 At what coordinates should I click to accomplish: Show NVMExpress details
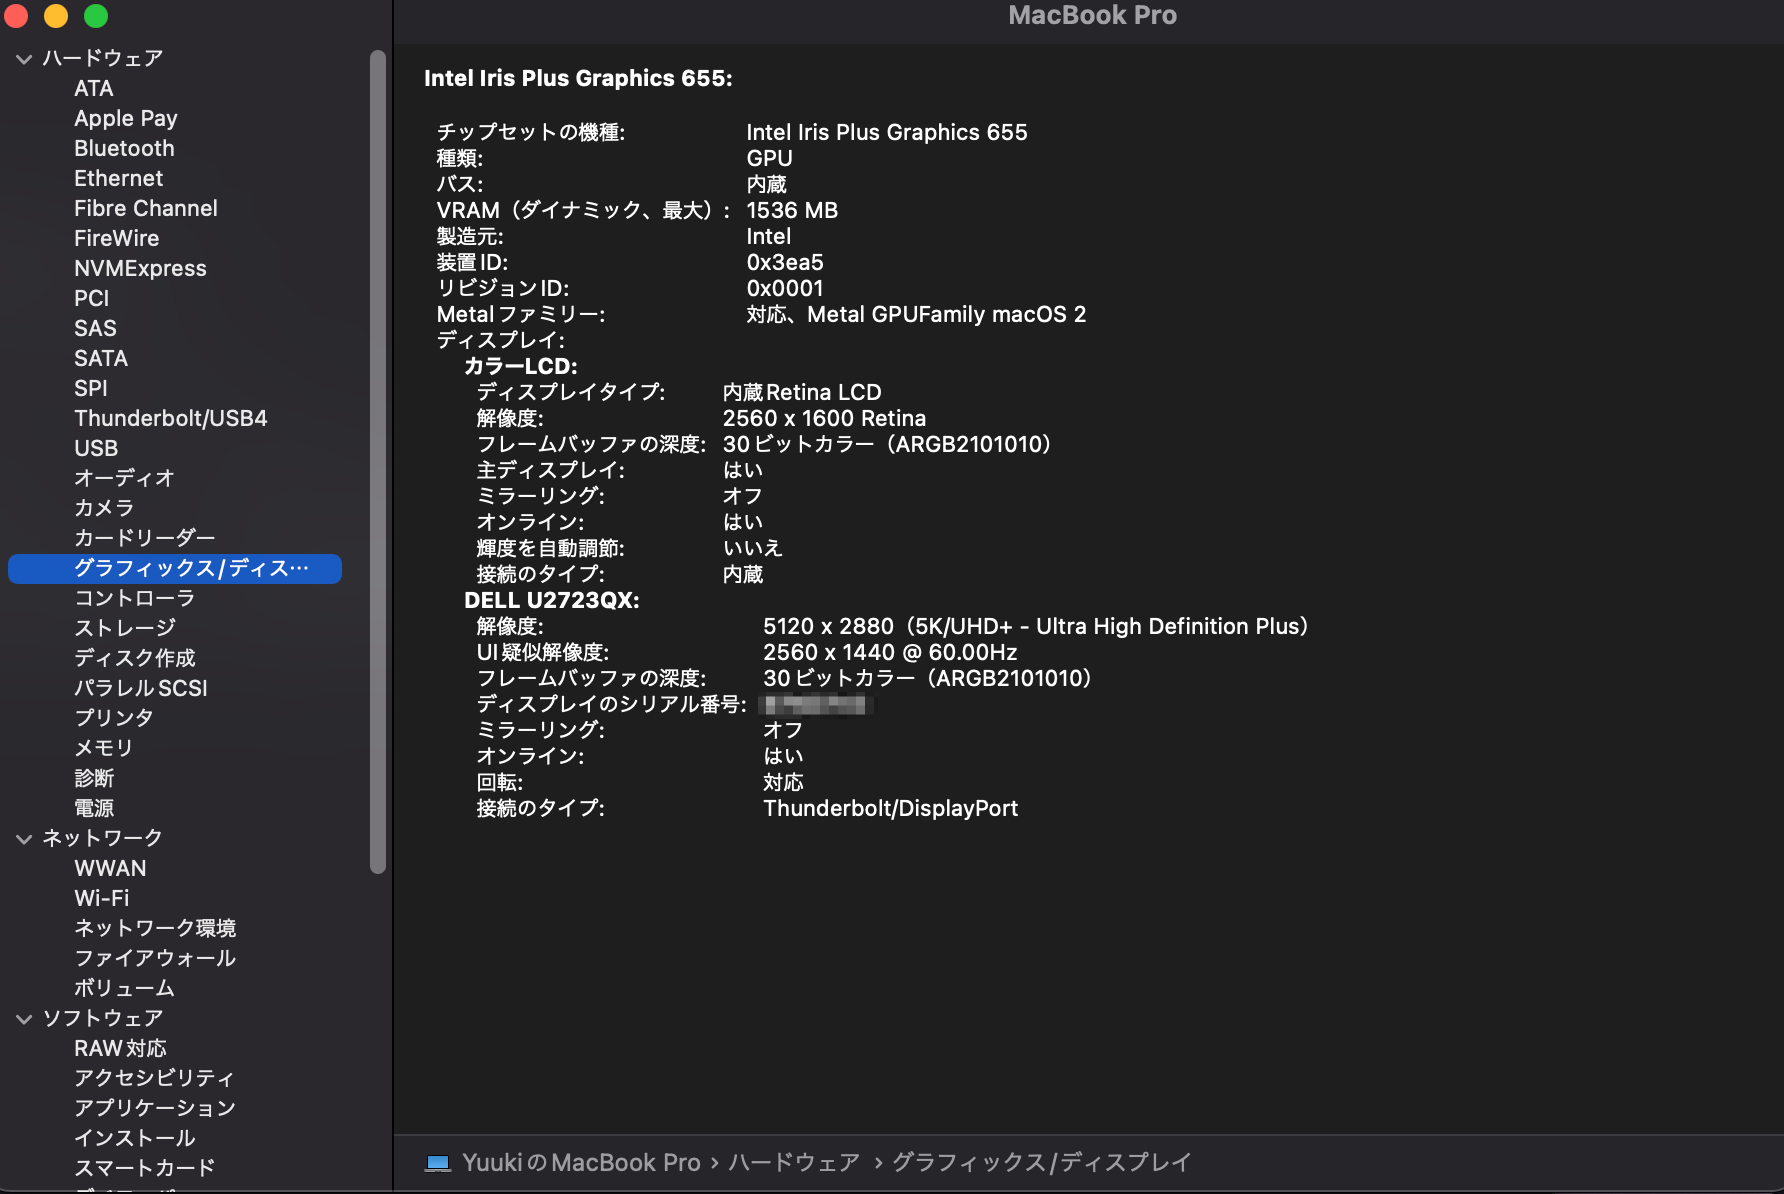(140, 269)
